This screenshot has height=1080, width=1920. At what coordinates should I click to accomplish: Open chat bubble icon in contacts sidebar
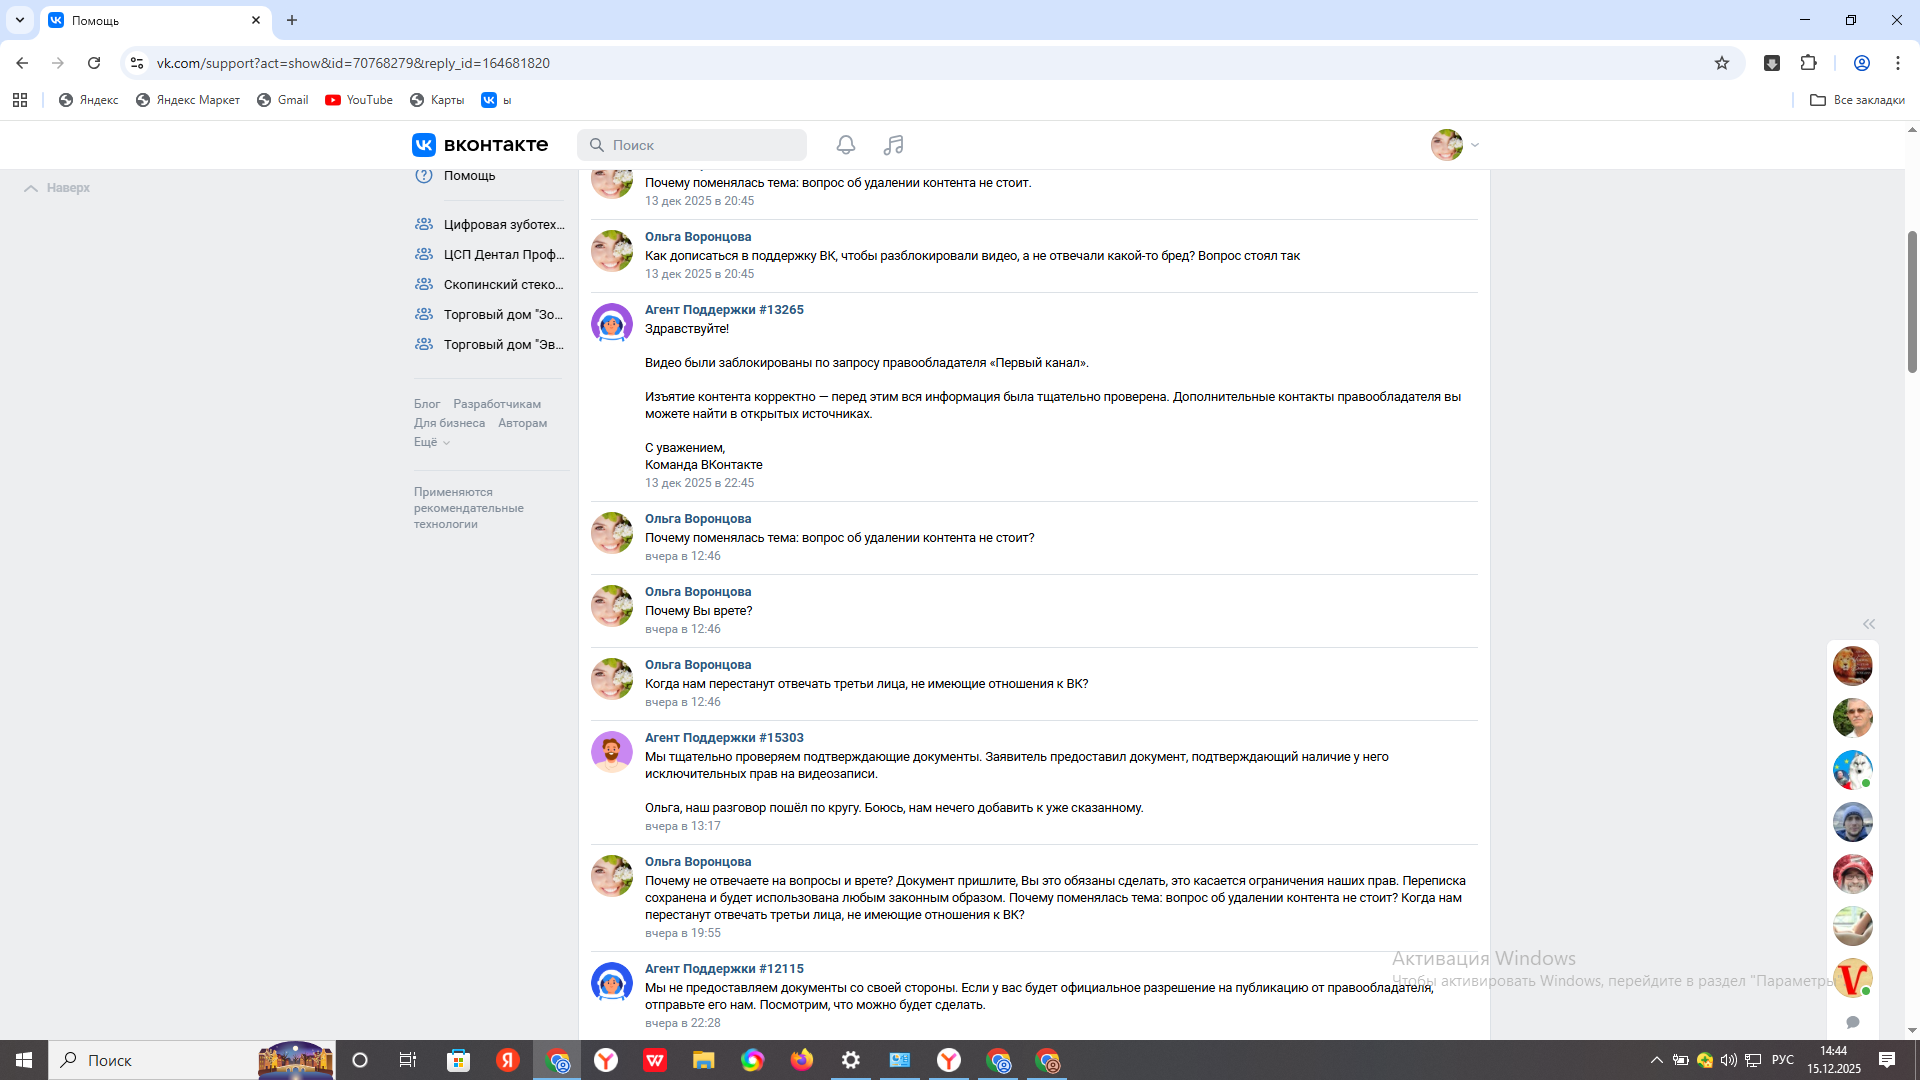(1852, 1022)
